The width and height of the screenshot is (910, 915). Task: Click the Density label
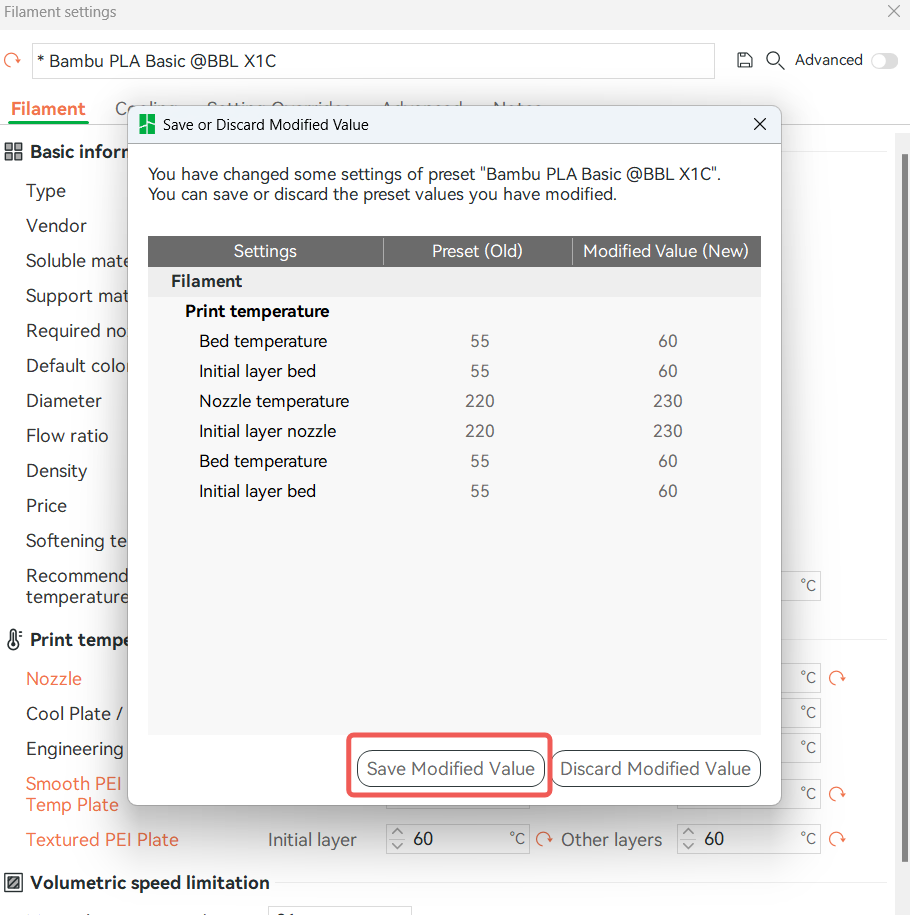coord(57,471)
